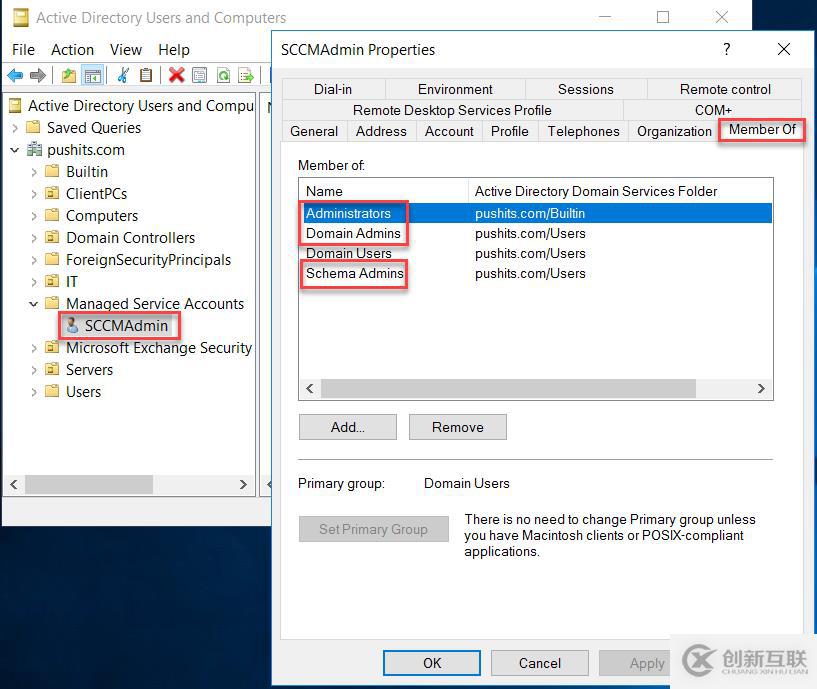The image size is (817, 689).
Task: Expand the ForeignSecurityPrincipals node
Action: click(34, 260)
